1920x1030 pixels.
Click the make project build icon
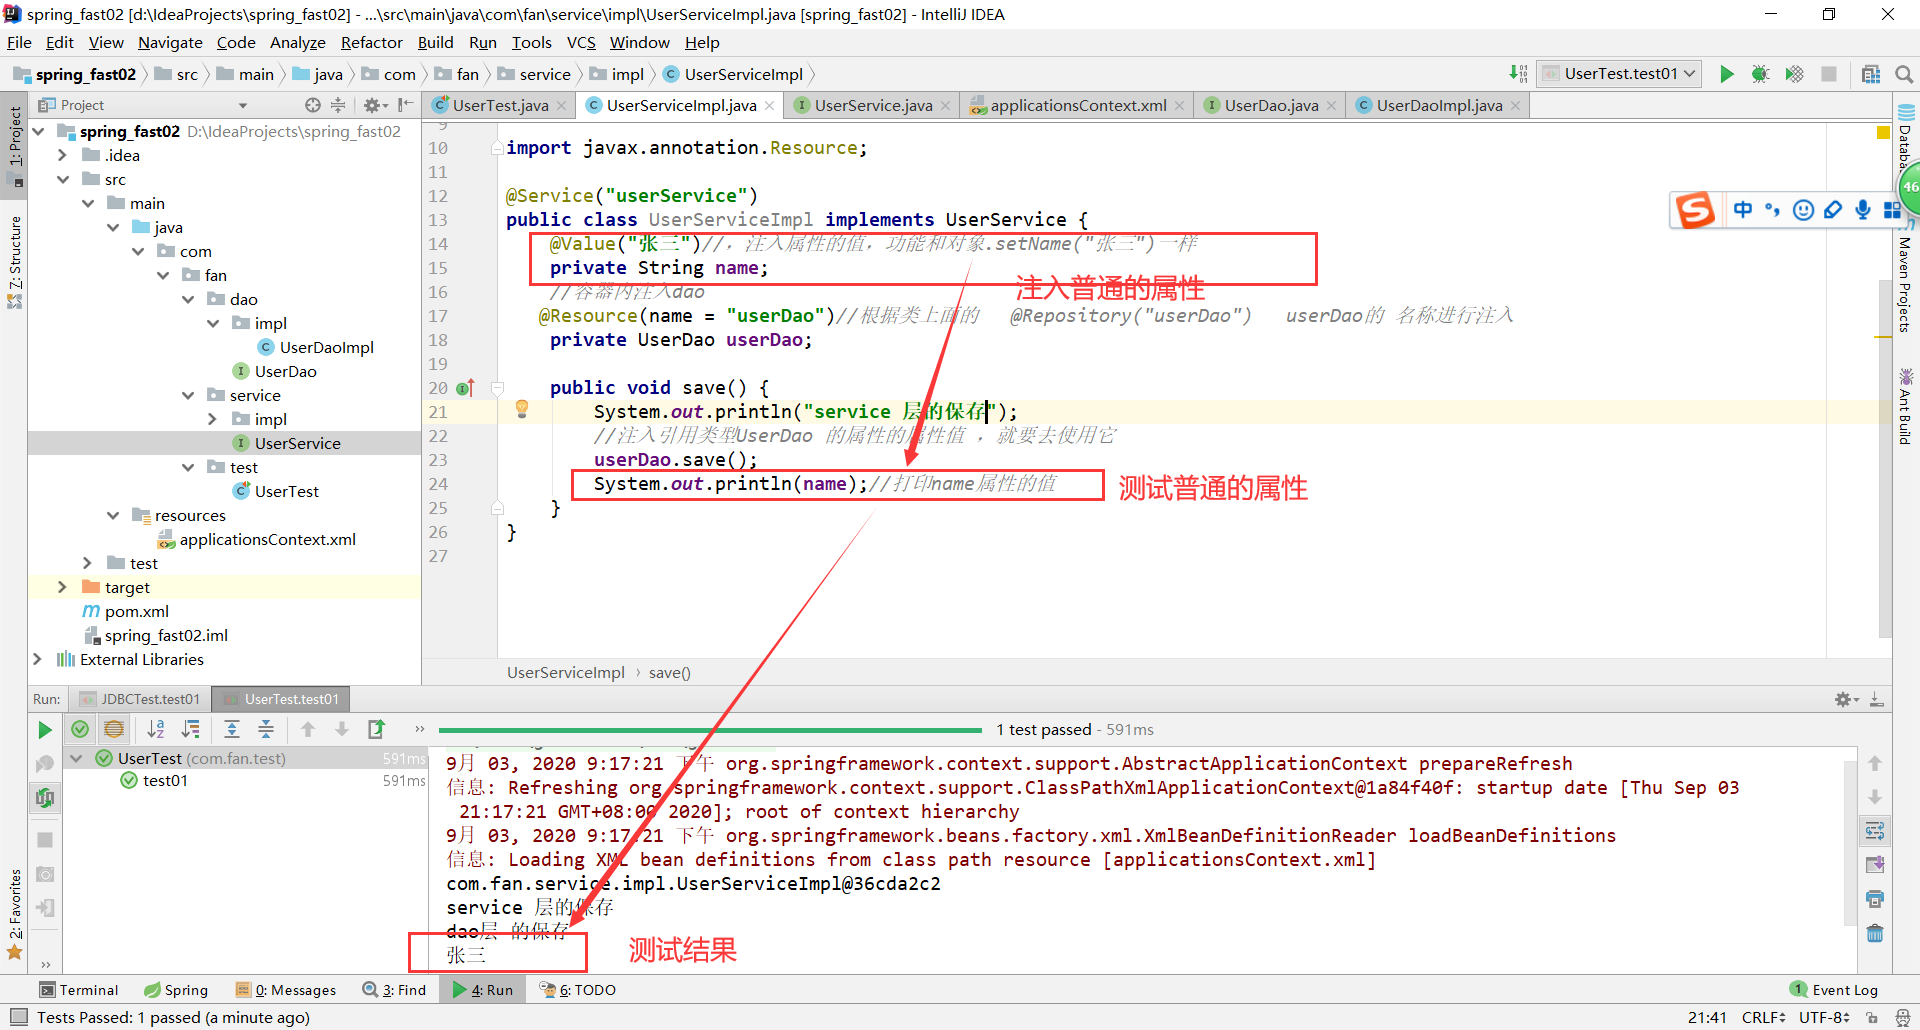[1518, 74]
